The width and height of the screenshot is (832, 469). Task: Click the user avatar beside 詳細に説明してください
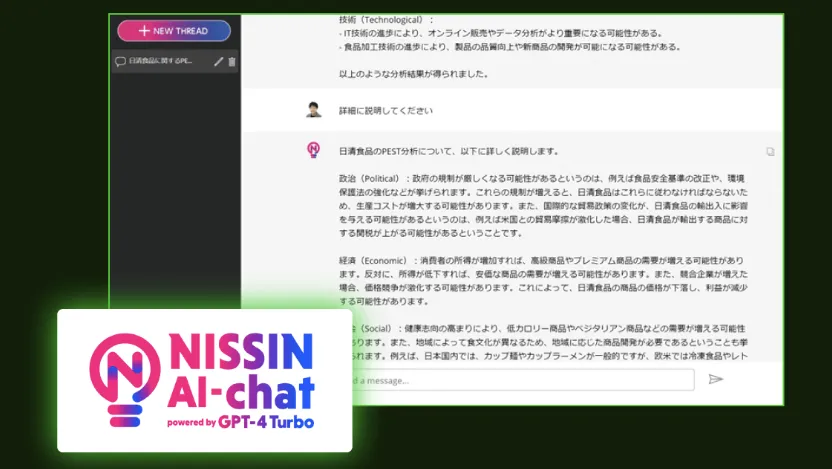tap(313, 110)
